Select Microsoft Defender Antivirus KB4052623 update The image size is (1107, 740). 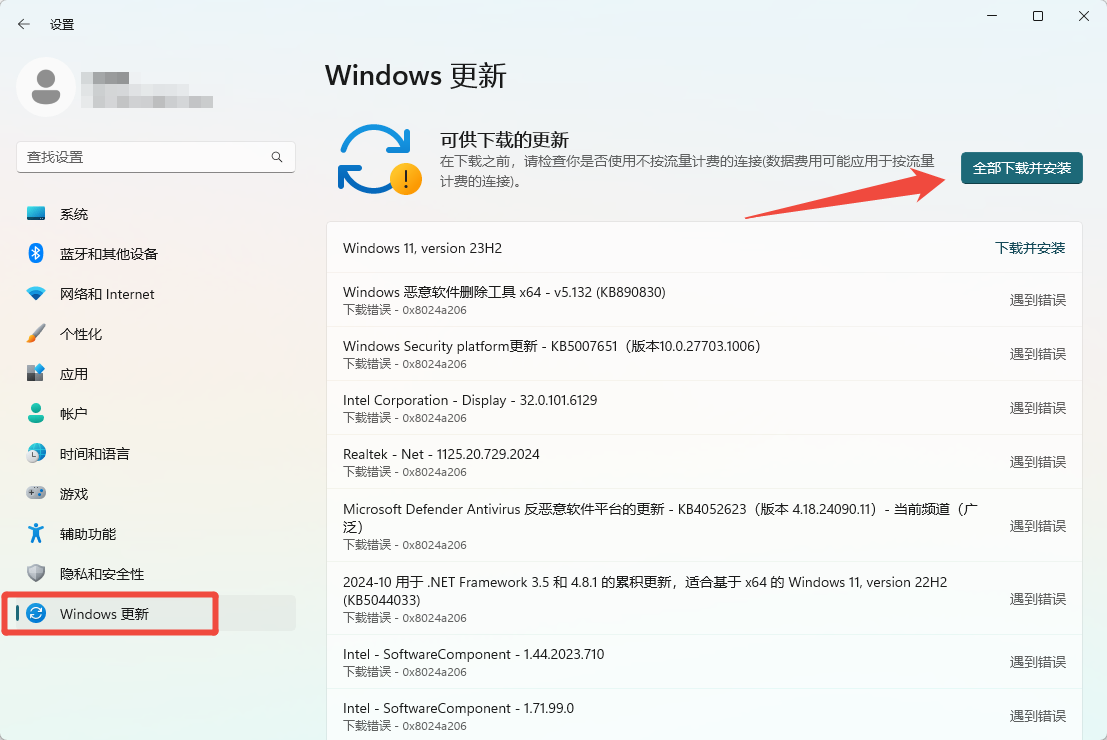pyautogui.click(x=704, y=525)
